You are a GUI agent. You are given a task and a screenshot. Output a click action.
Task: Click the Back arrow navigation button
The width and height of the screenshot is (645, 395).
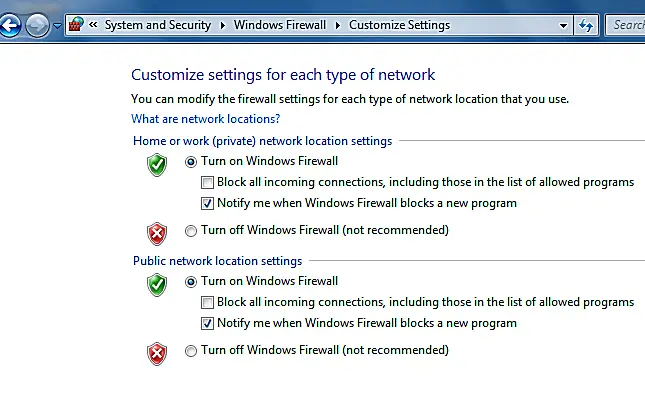[x=10, y=26]
